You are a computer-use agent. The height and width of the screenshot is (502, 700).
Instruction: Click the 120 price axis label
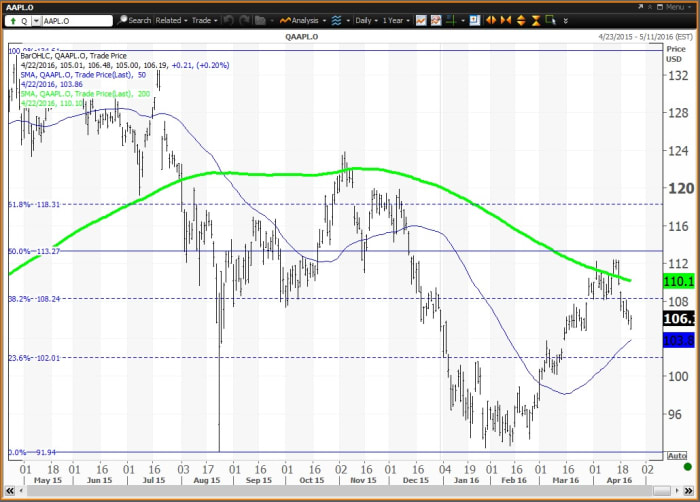coord(681,188)
